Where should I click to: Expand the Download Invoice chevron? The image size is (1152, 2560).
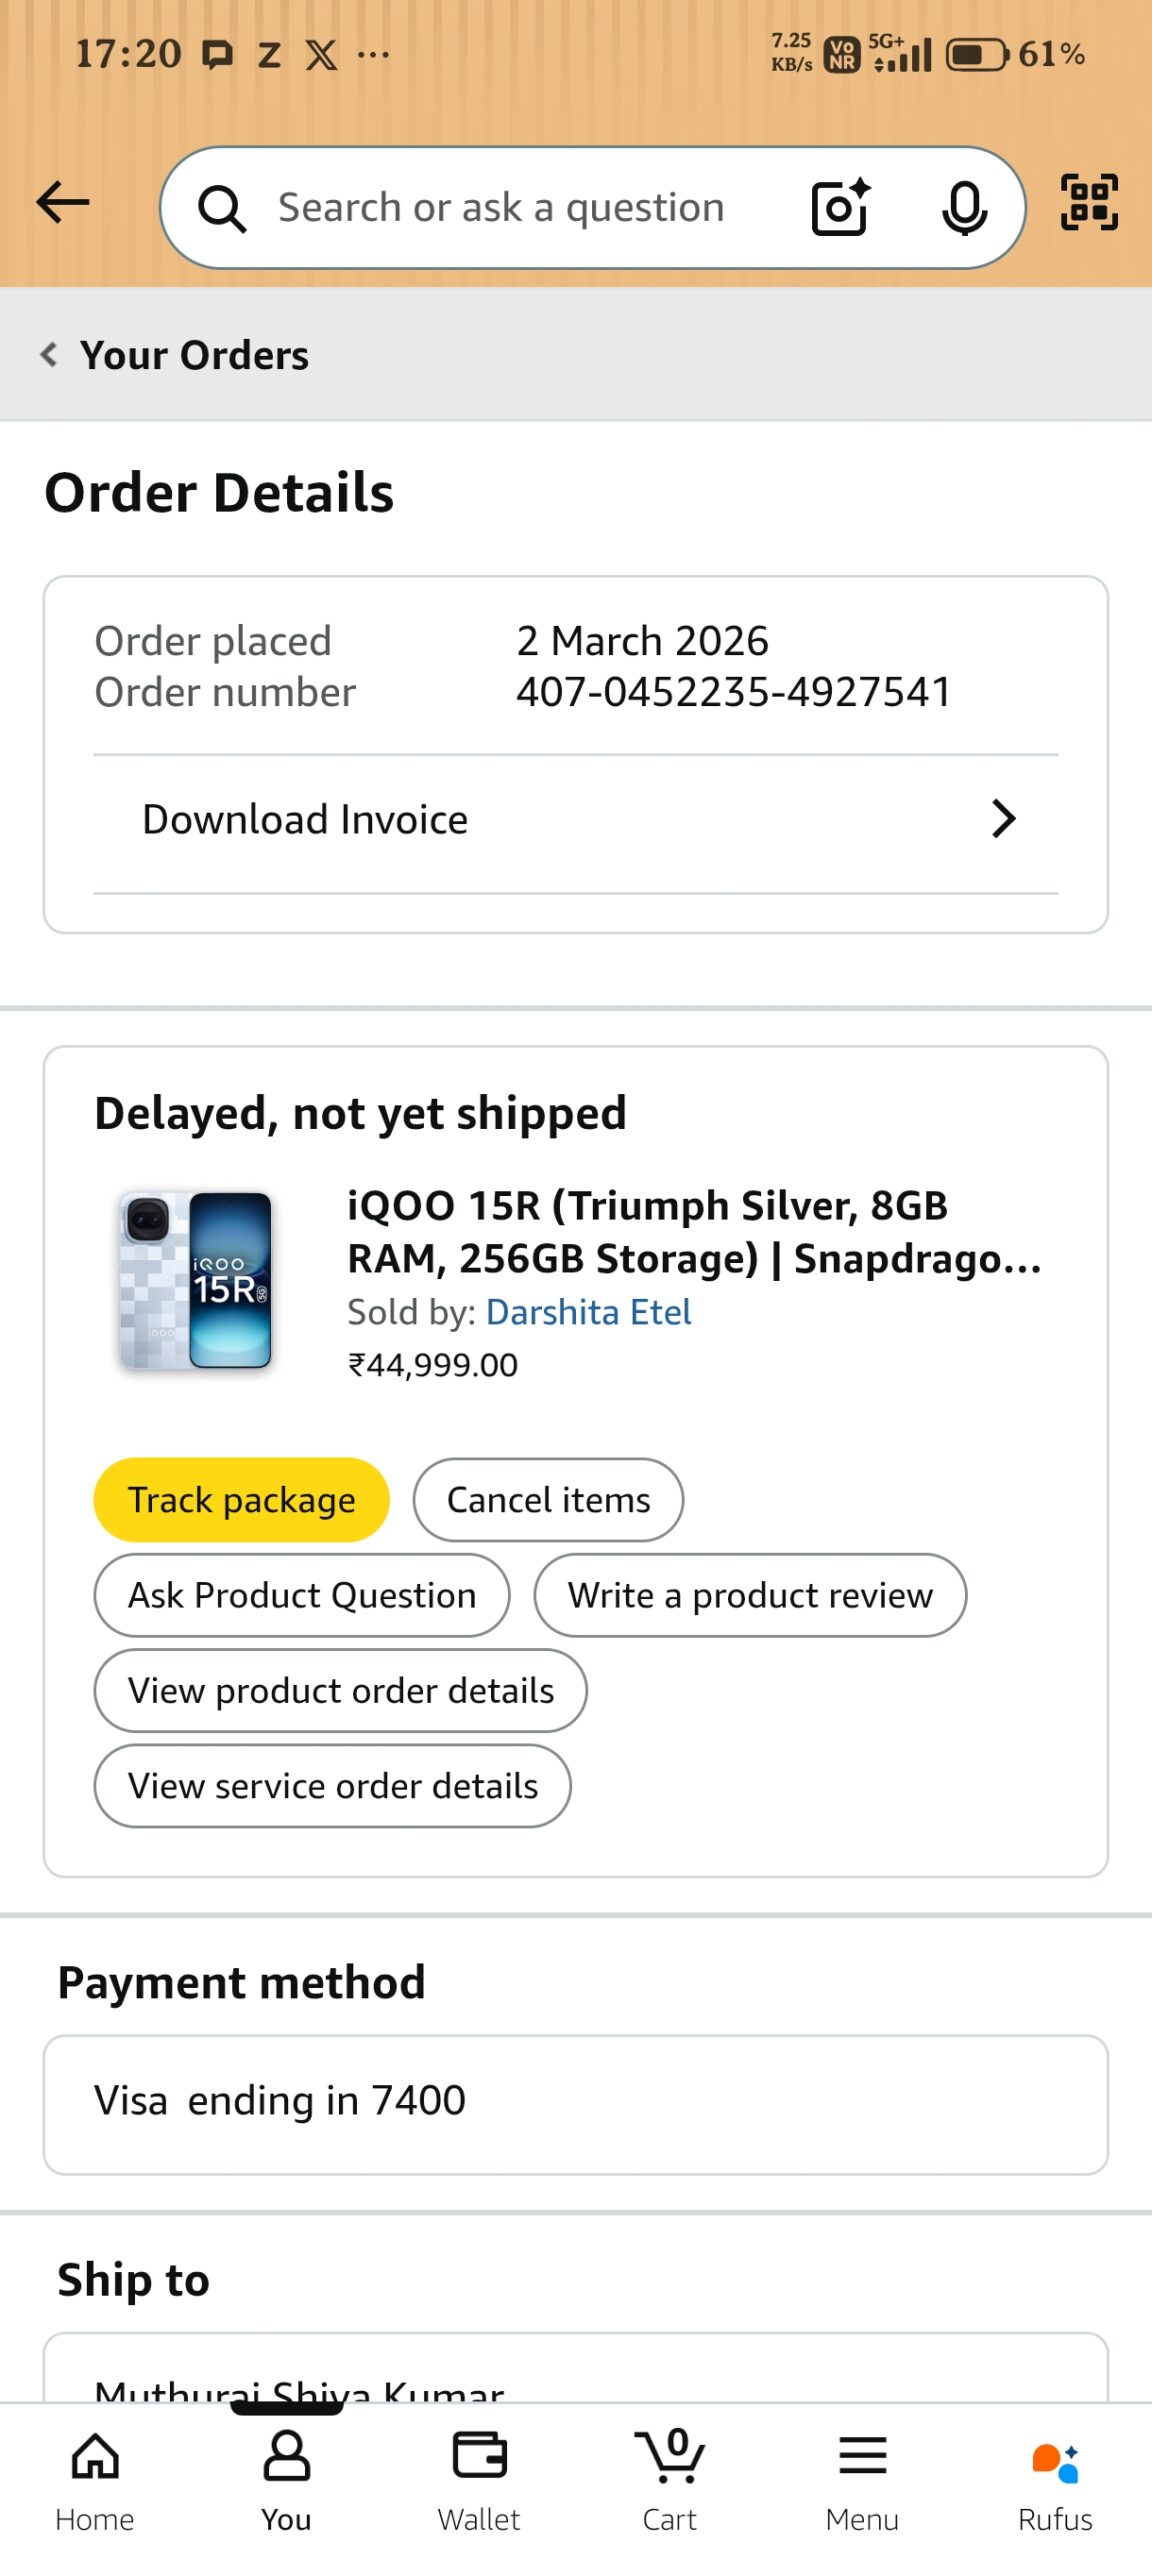point(1003,819)
